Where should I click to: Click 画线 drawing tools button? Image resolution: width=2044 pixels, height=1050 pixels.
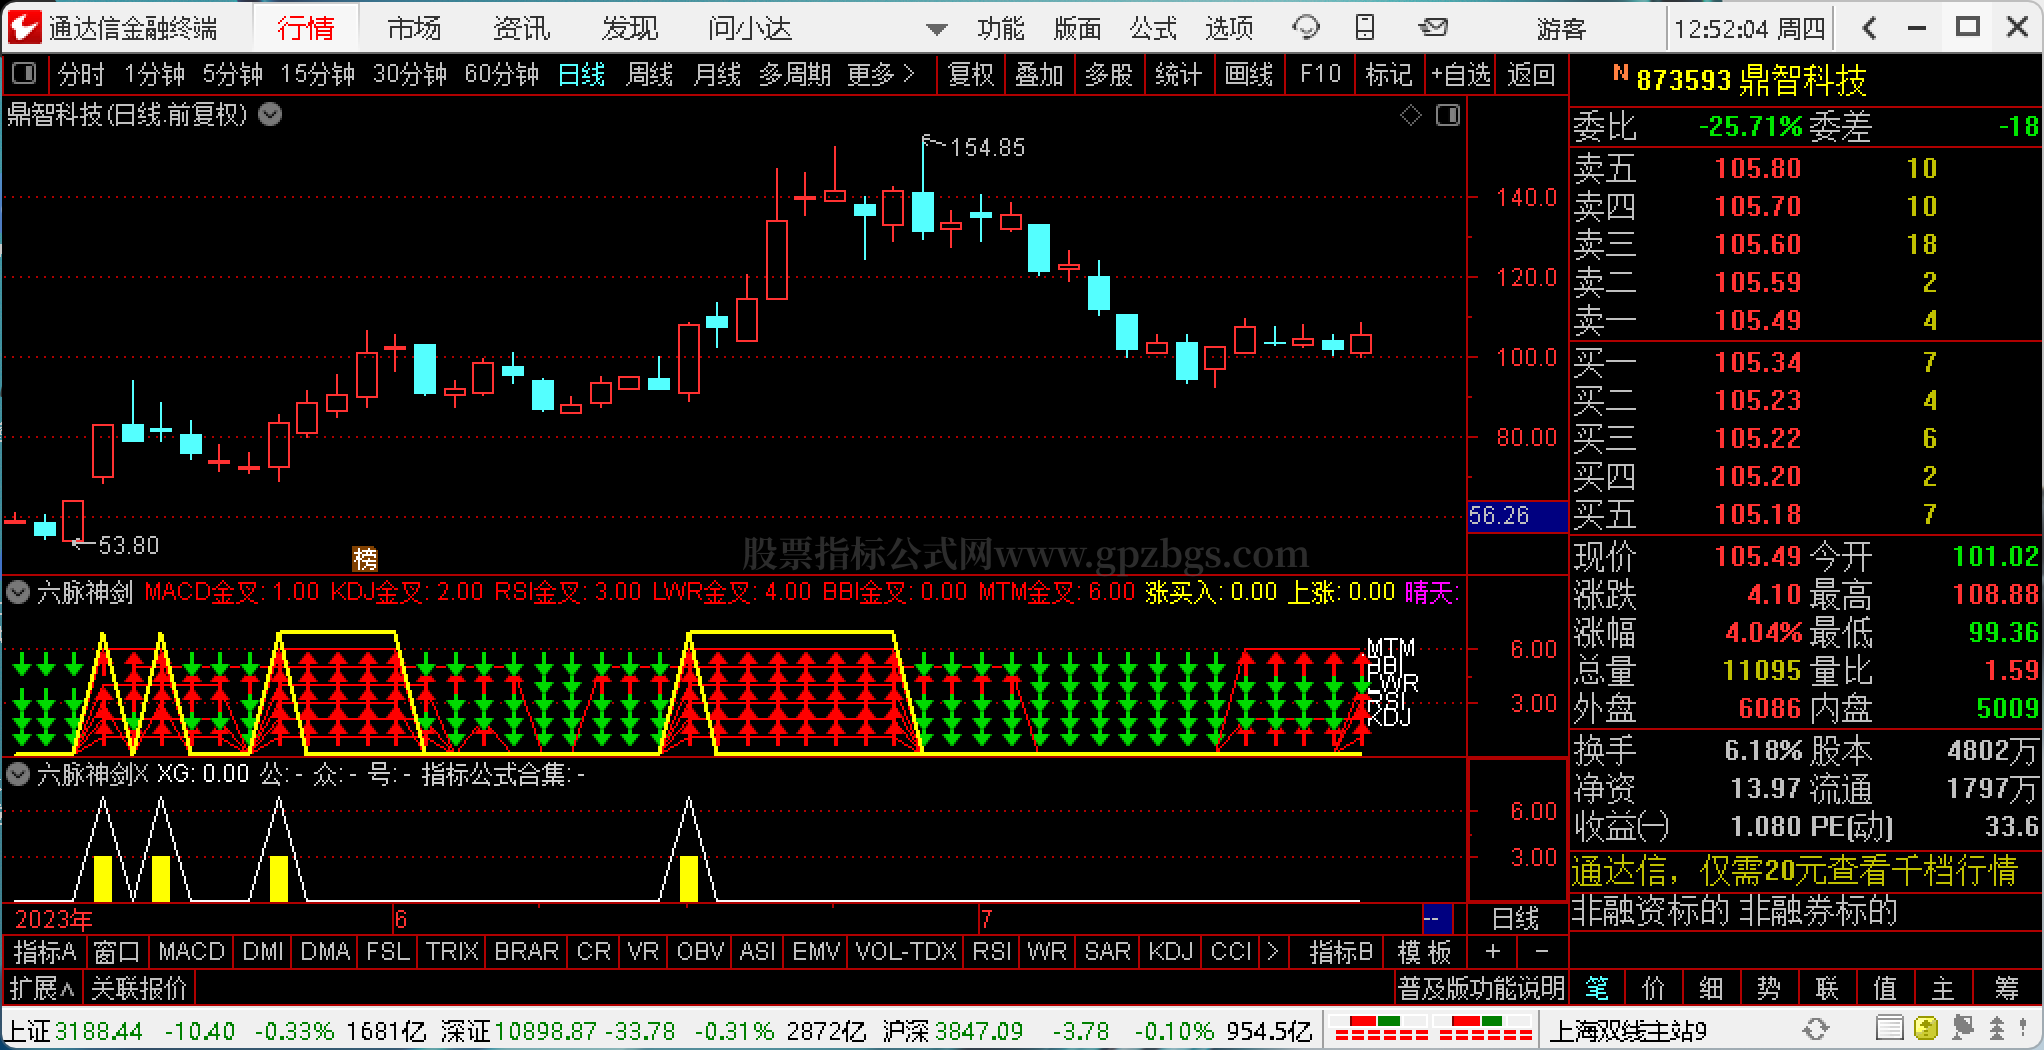pyautogui.click(x=1249, y=74)
